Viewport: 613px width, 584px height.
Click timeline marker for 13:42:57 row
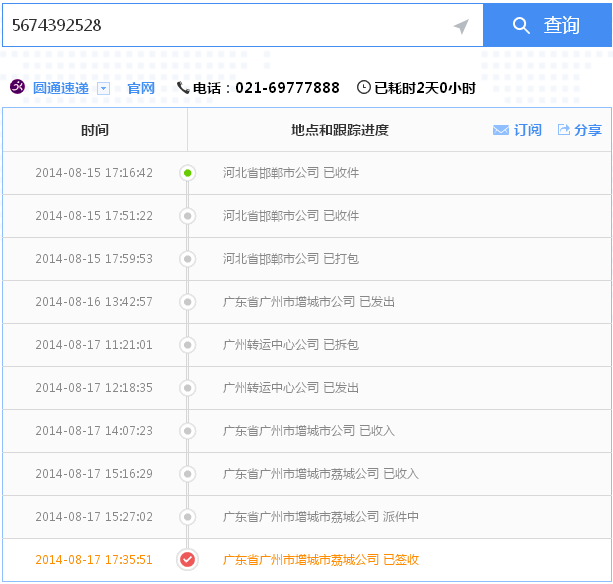(188, 302)
